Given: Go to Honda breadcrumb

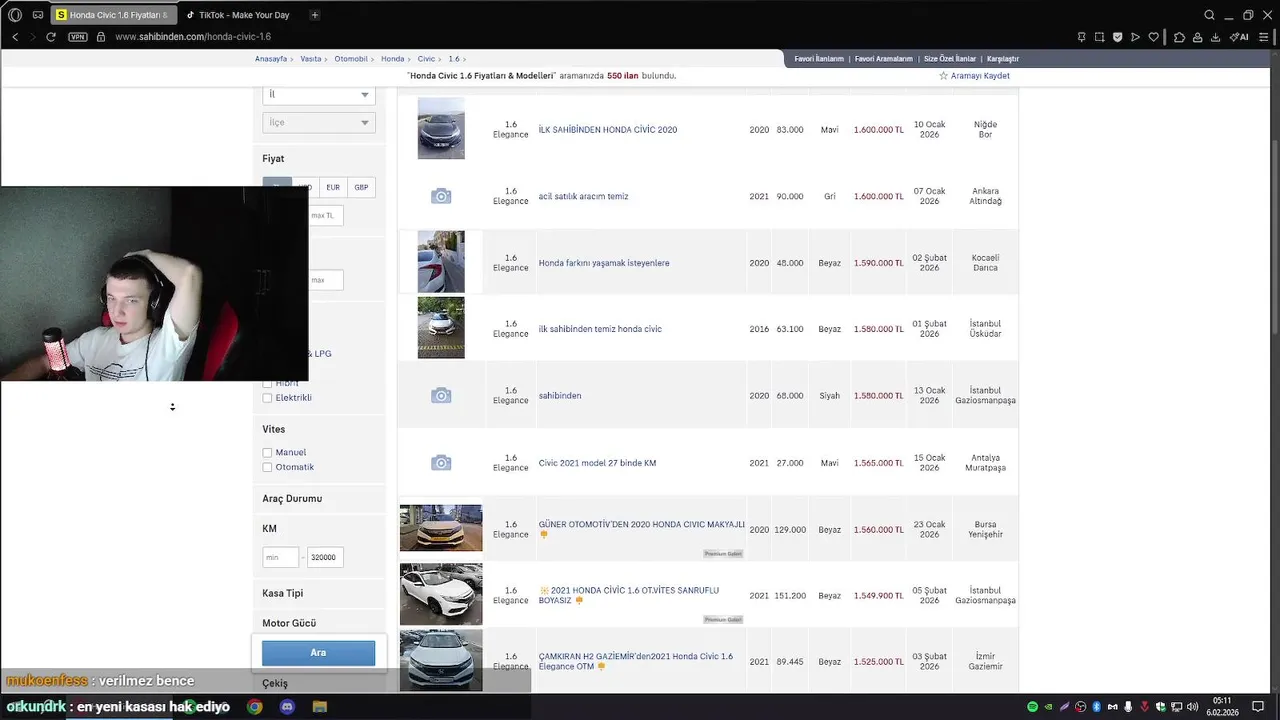Looking at the screenshot, I should tap(393, 59).
